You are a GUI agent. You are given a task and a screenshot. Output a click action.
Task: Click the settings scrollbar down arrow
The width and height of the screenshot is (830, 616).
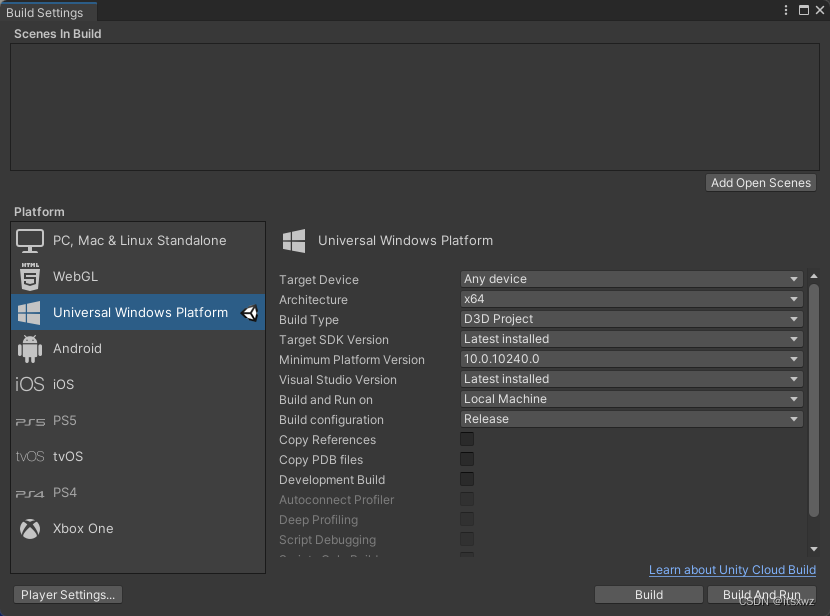(x=814, y=549)
